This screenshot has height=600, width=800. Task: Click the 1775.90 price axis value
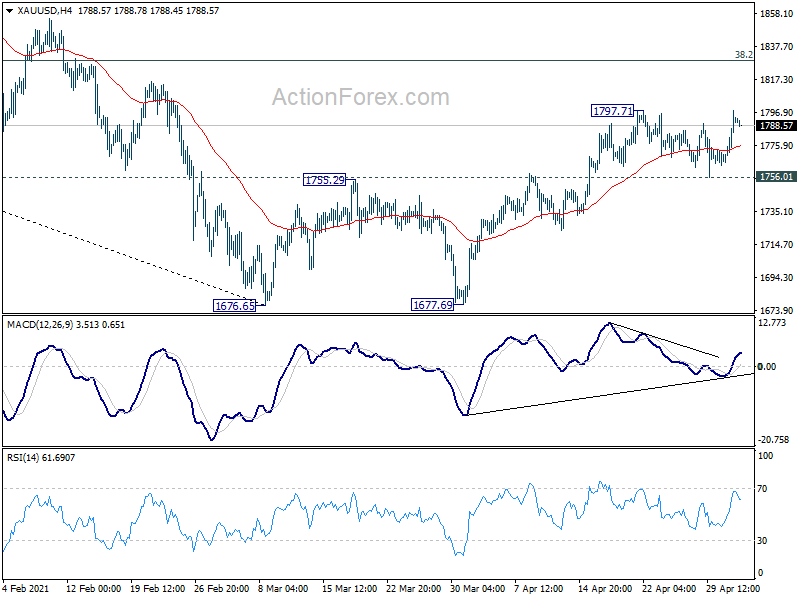pos(776,146)
